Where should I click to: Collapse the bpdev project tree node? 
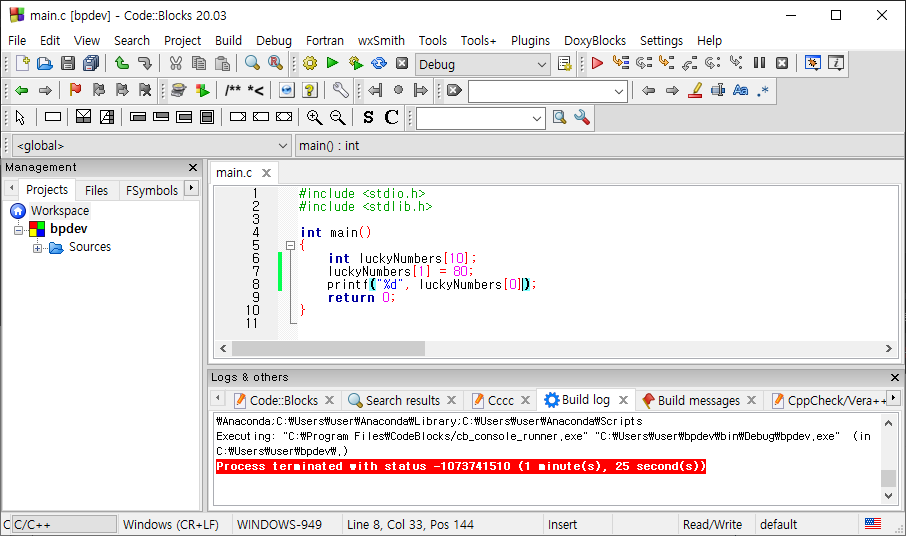[18, 230]
